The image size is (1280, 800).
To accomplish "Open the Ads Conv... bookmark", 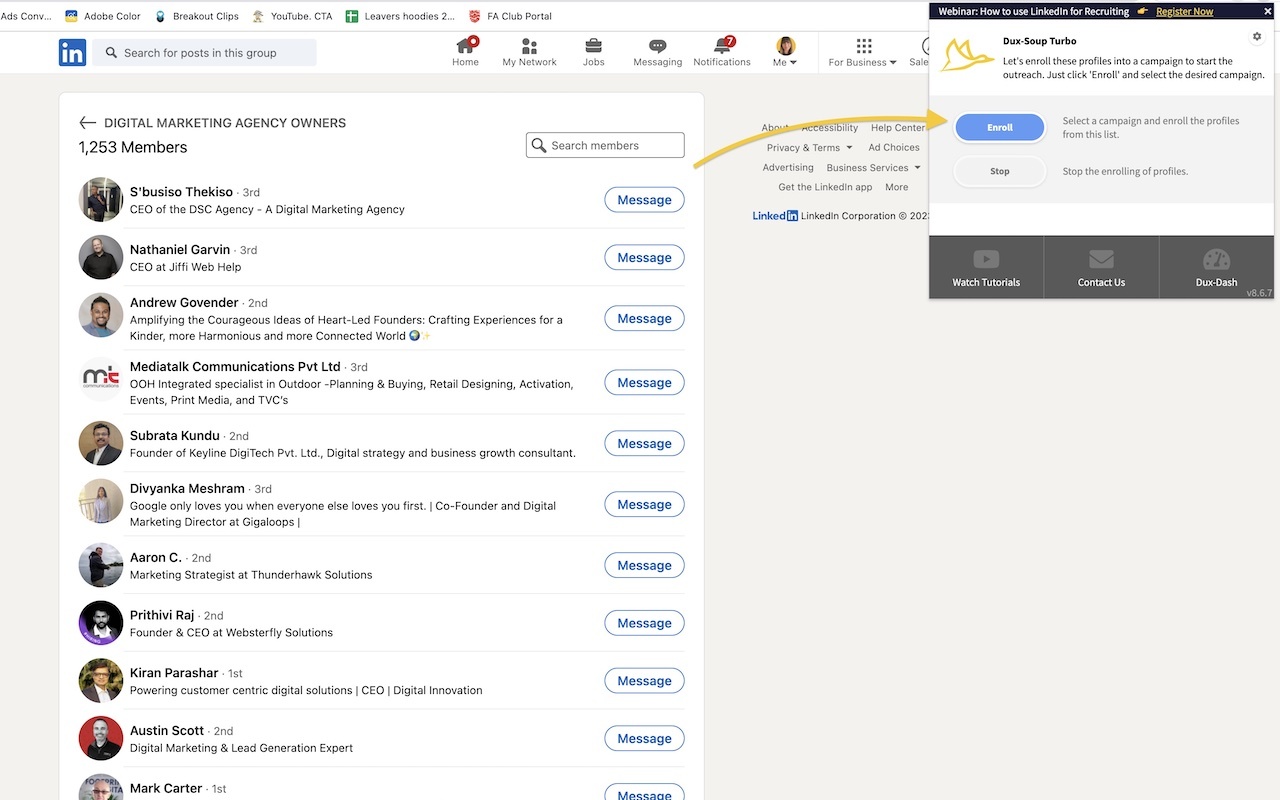I will tap(26, 16).
